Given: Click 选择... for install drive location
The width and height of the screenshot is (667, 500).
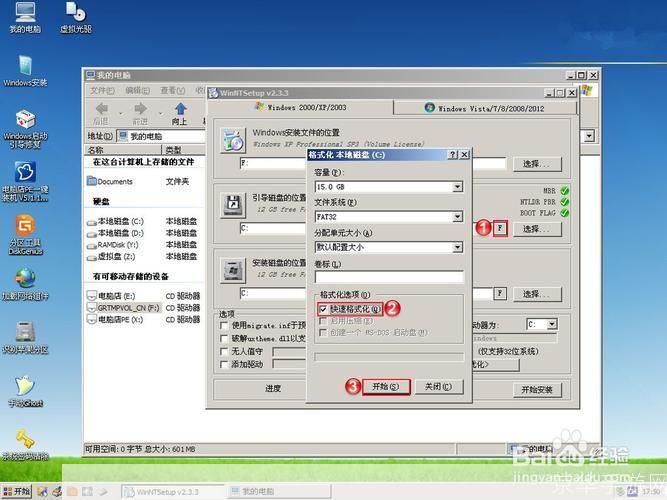Looking at the screenshot, I should click(x=537, y=294).
